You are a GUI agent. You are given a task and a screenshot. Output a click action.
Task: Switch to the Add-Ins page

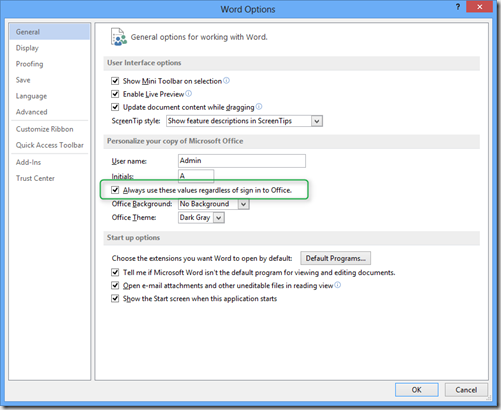pyautogui.click(x=50, y=162)
